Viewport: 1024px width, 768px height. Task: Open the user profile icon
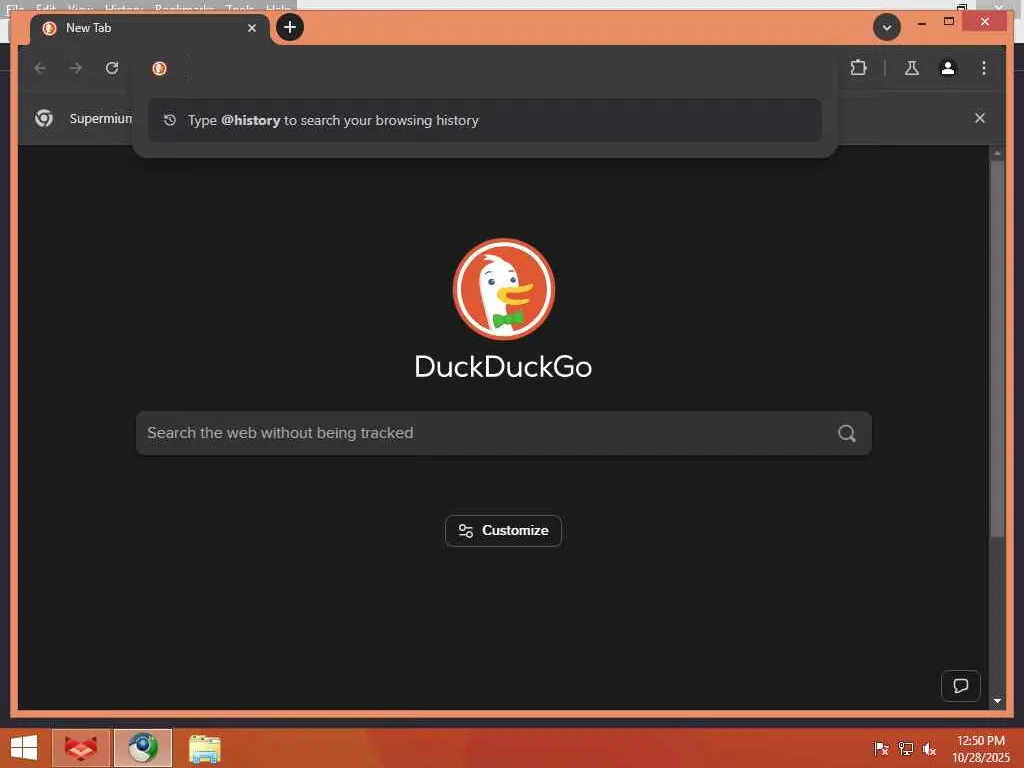point(948,68)
